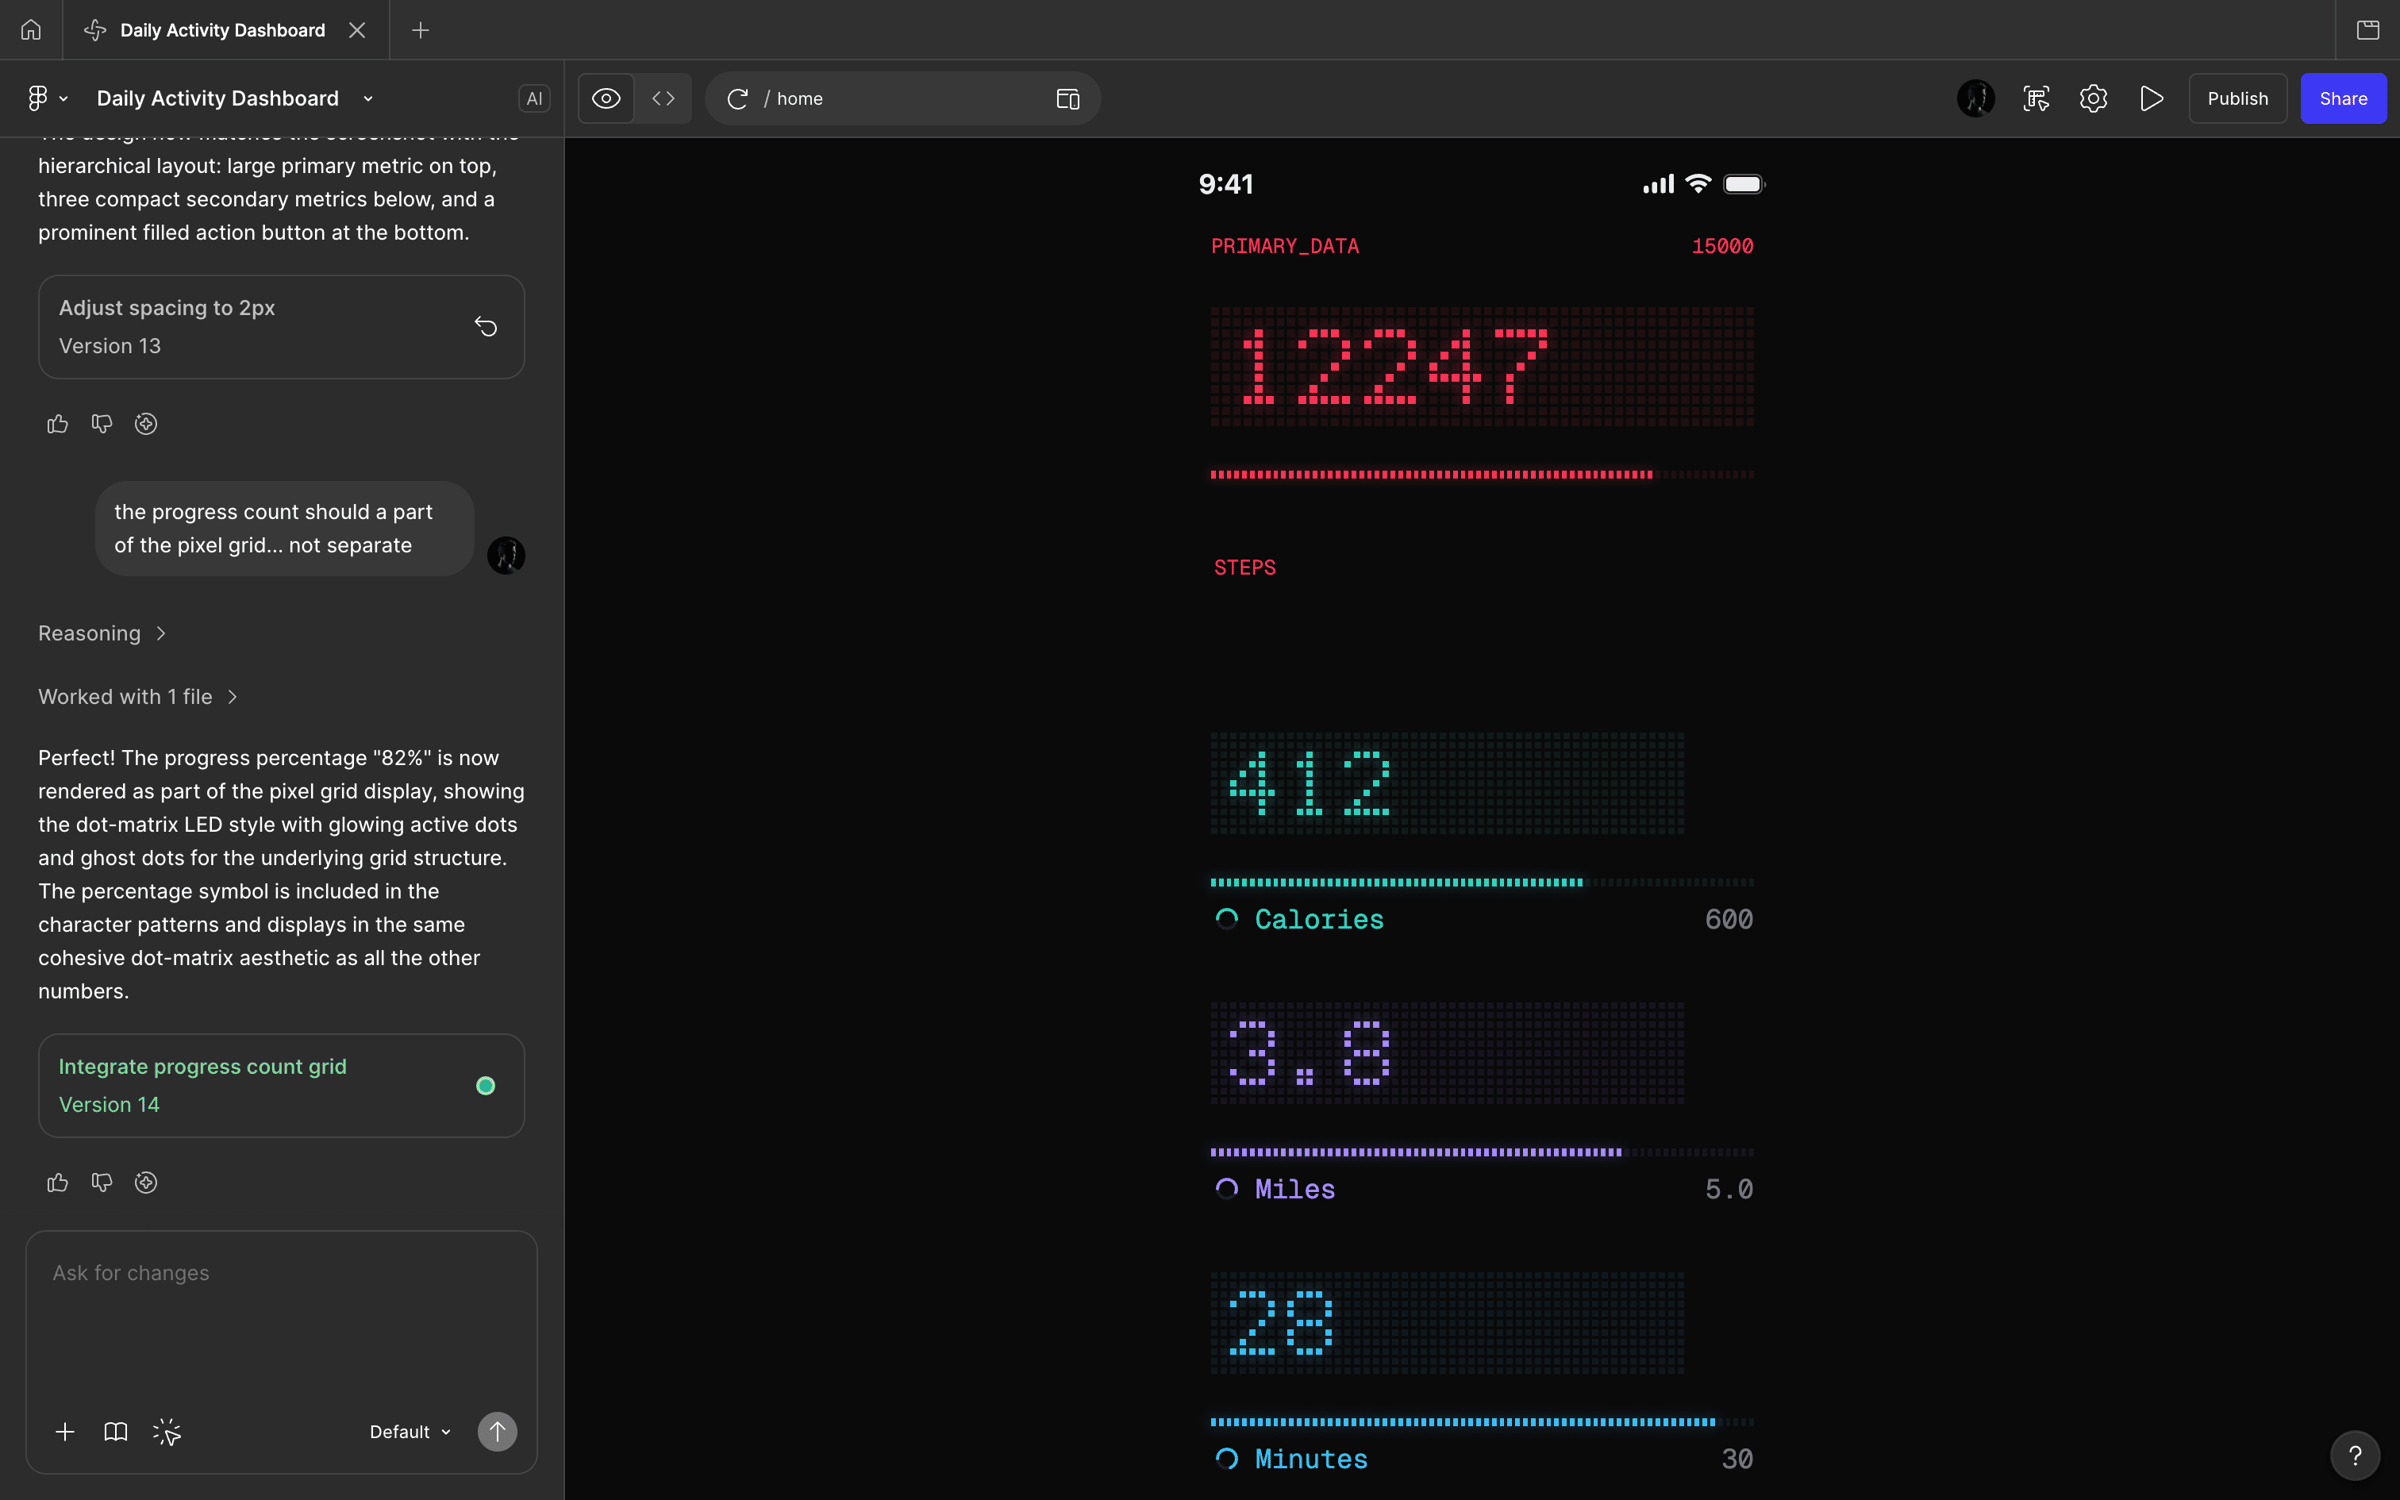The image size is (2400, 1500).
Task: Restore Version 13 using the revert arrow
Action: point(486,327)
